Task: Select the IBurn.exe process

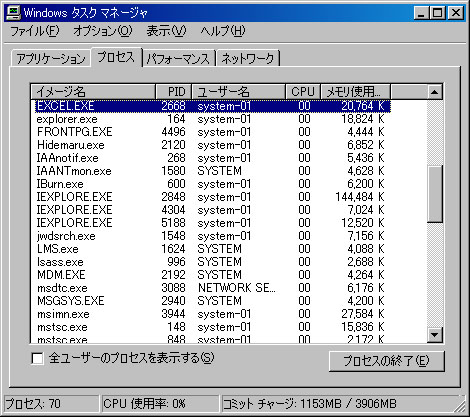Action: click(213, 184)
